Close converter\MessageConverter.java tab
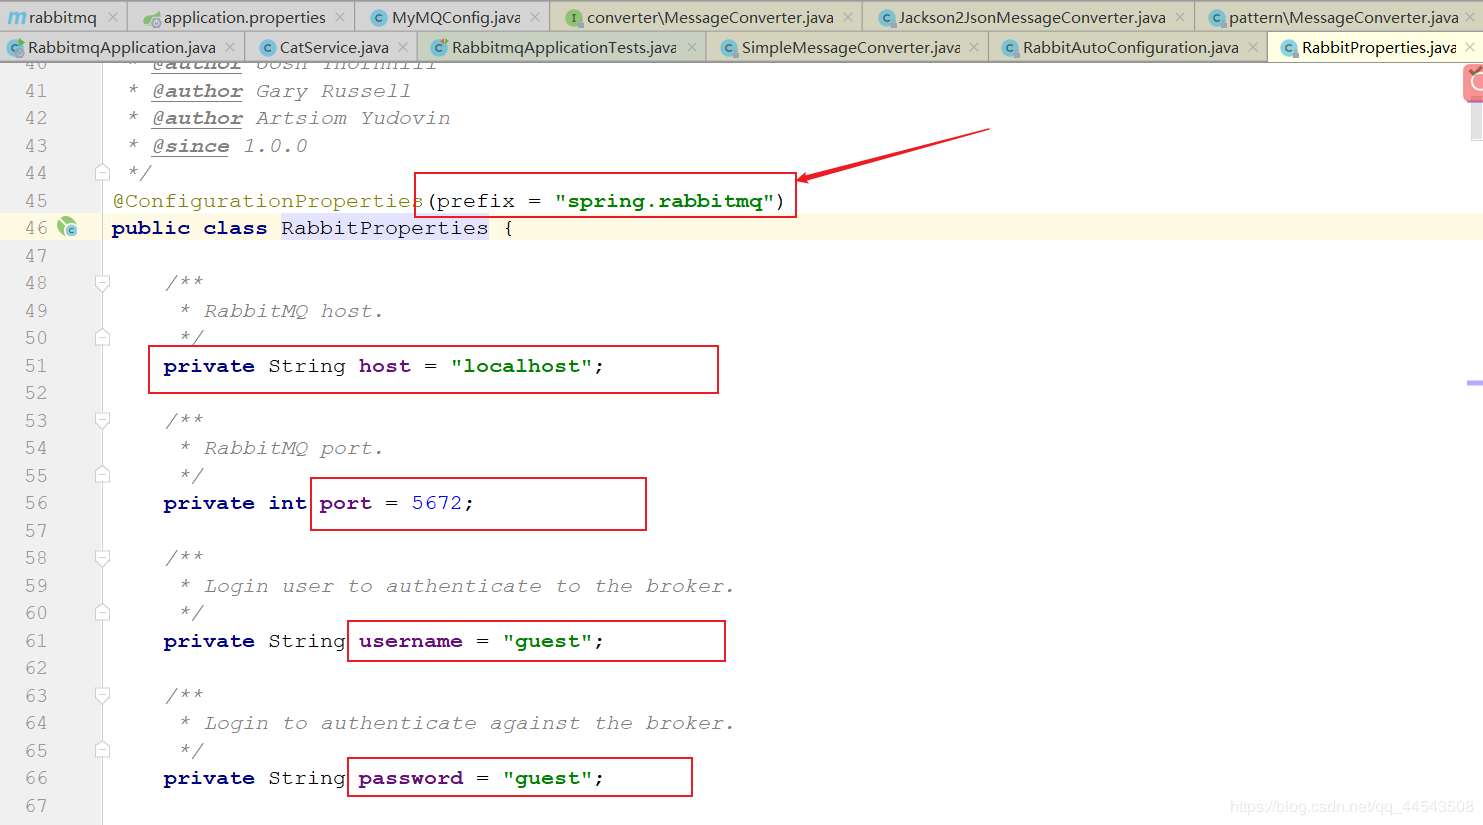Image resolution: width=1483 pixels, height=825 pixels. [x=848, y=17]
